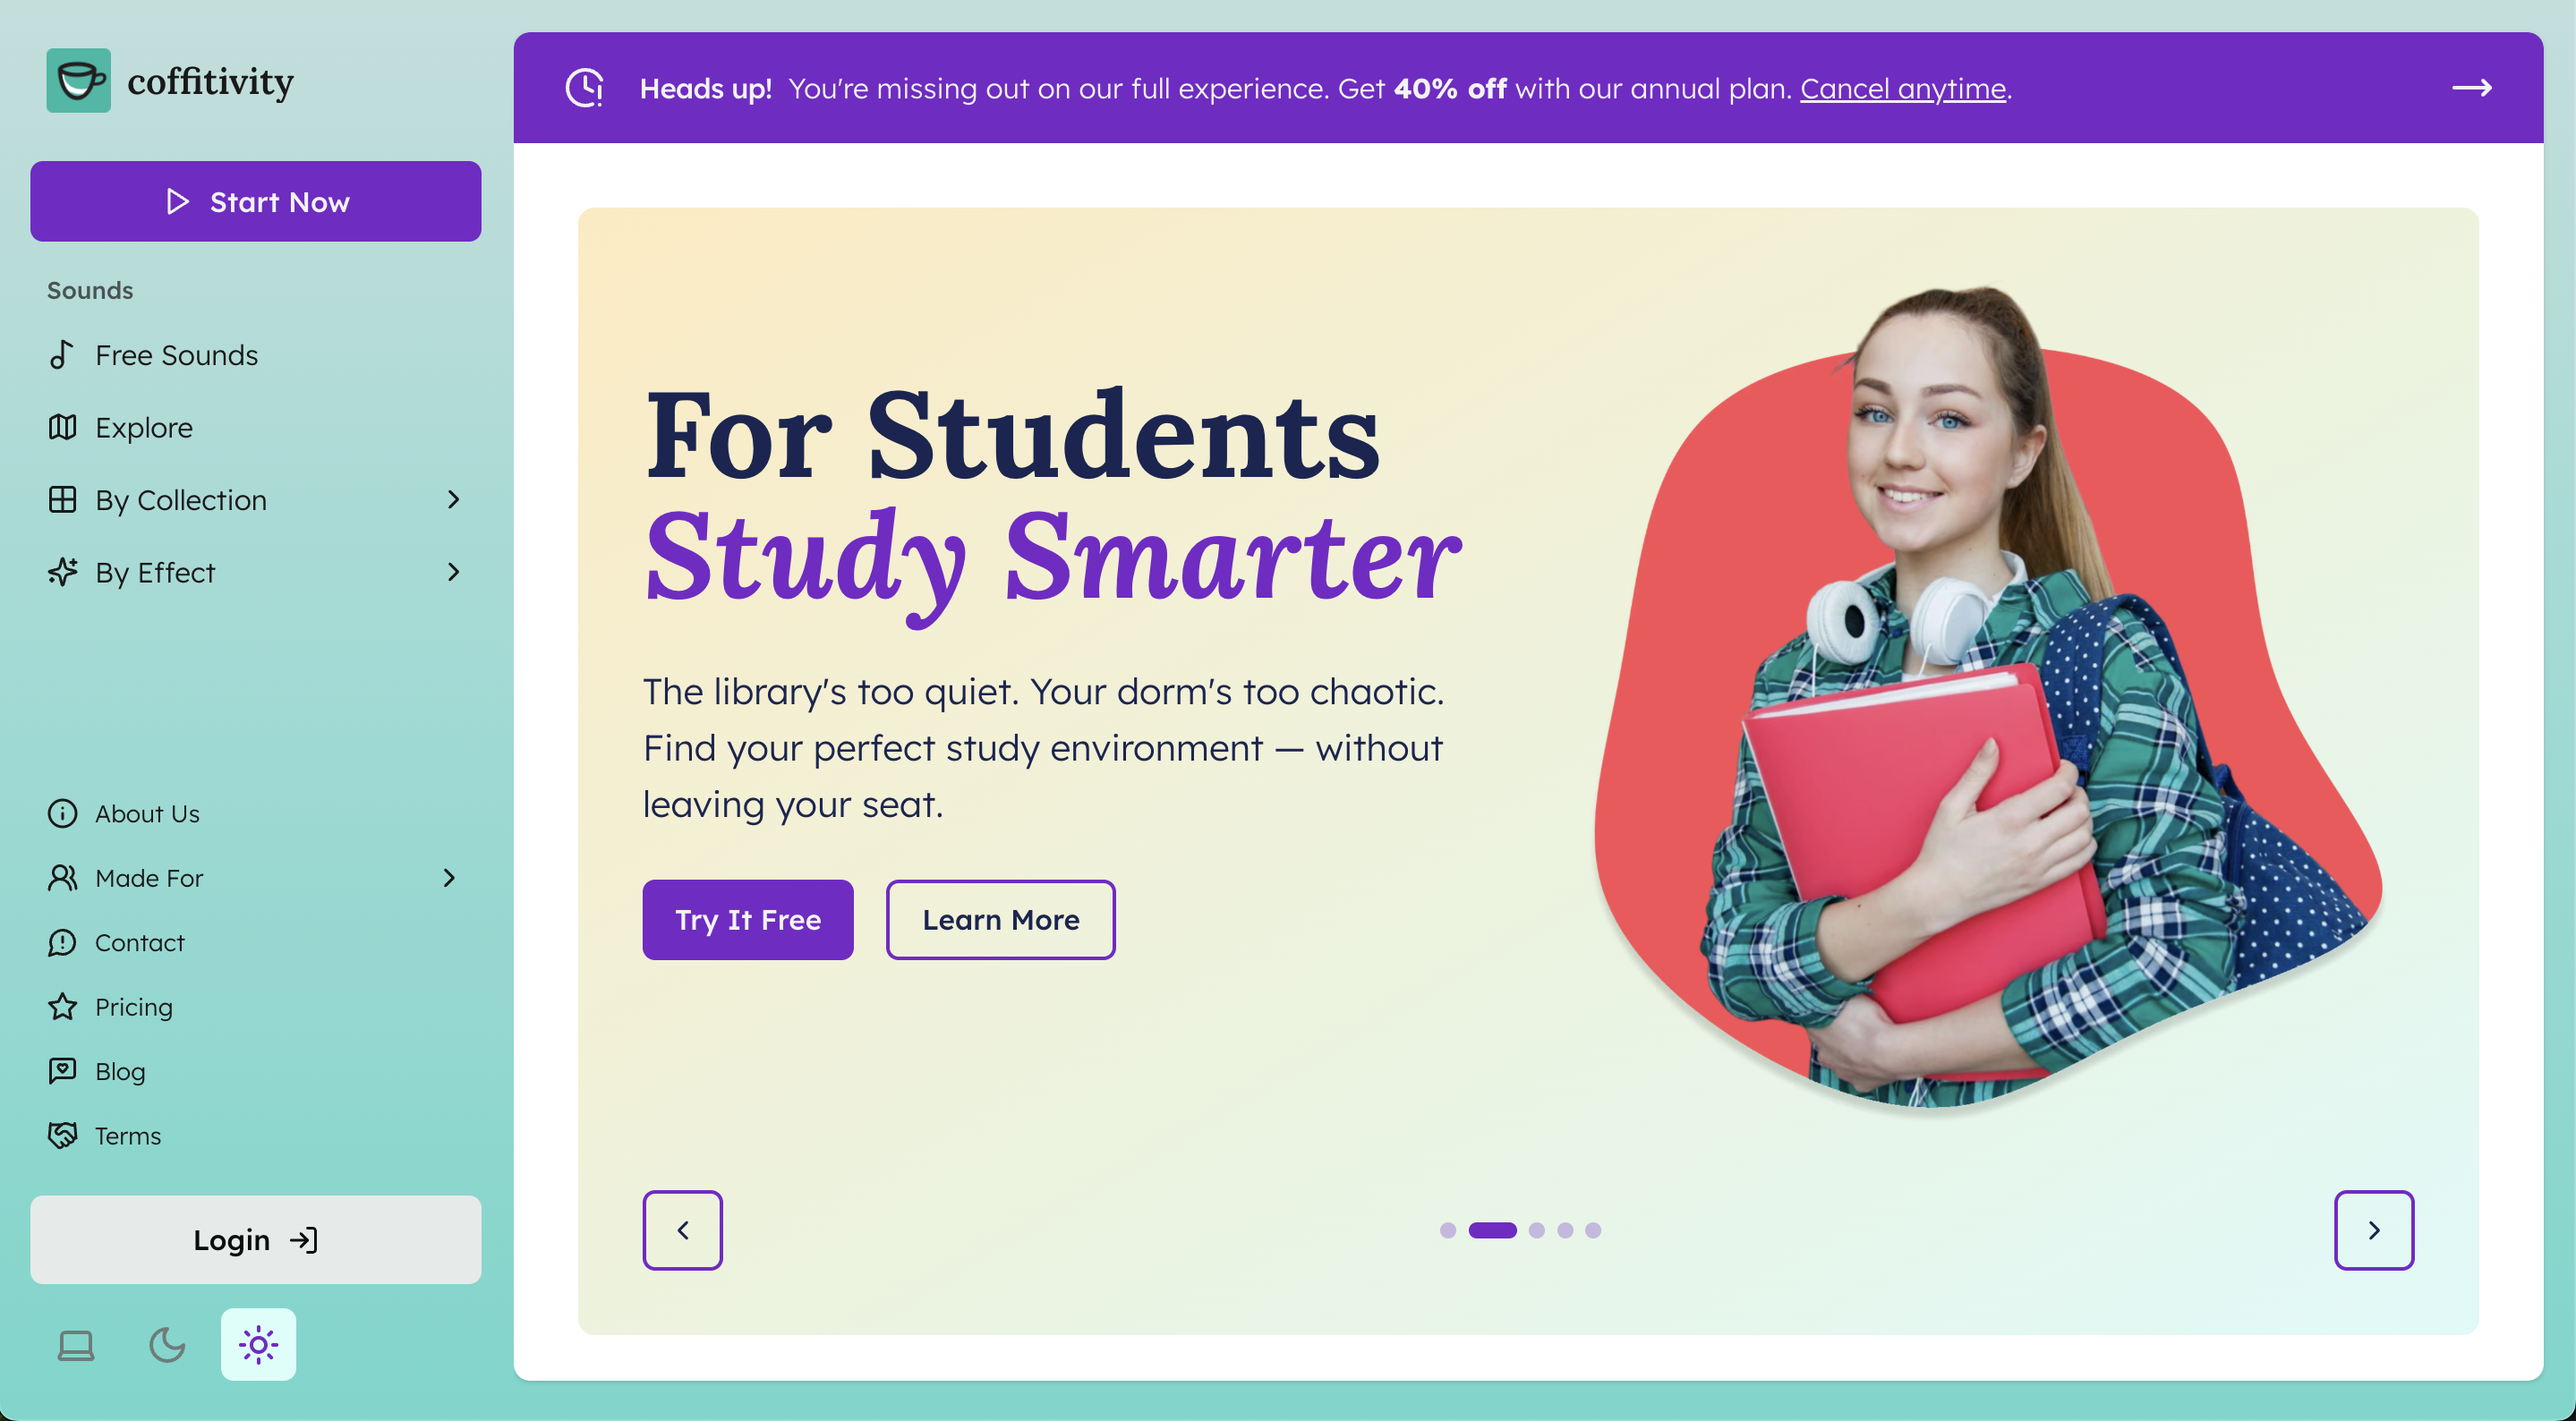
Task: Go to the next carousel slide
Action: [x=2375, y=1231]
